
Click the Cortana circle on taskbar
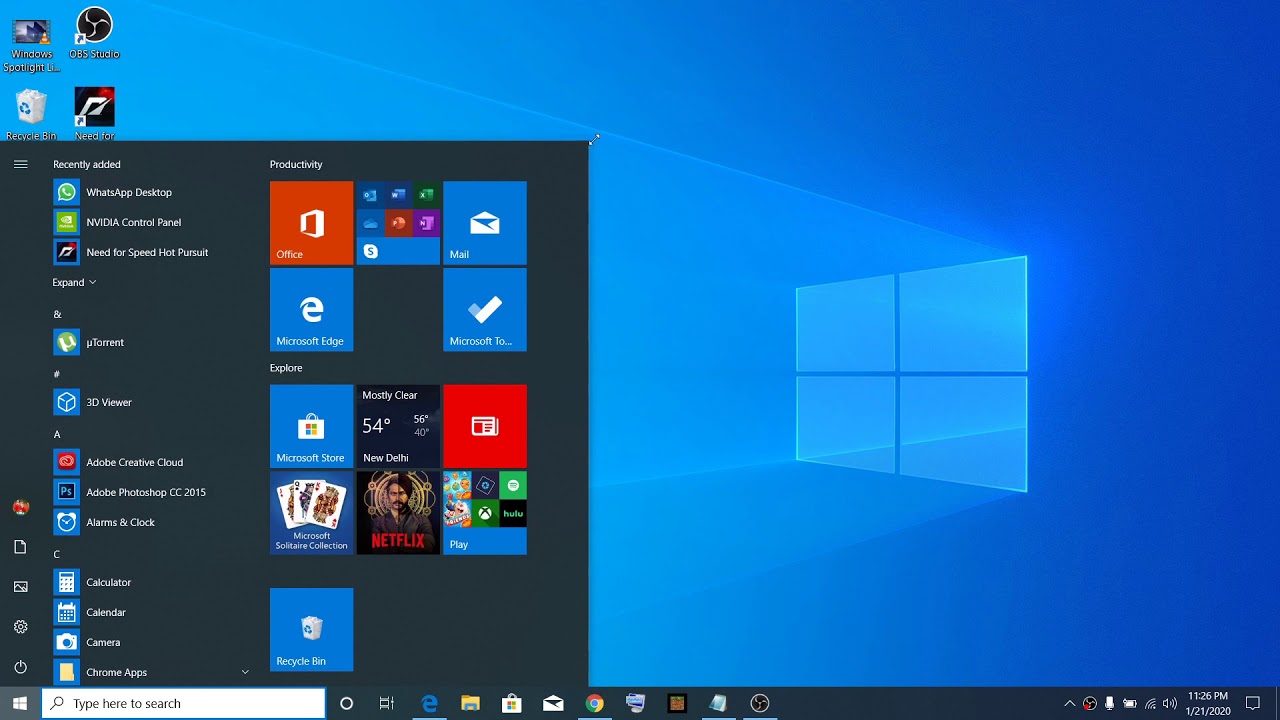346,703
